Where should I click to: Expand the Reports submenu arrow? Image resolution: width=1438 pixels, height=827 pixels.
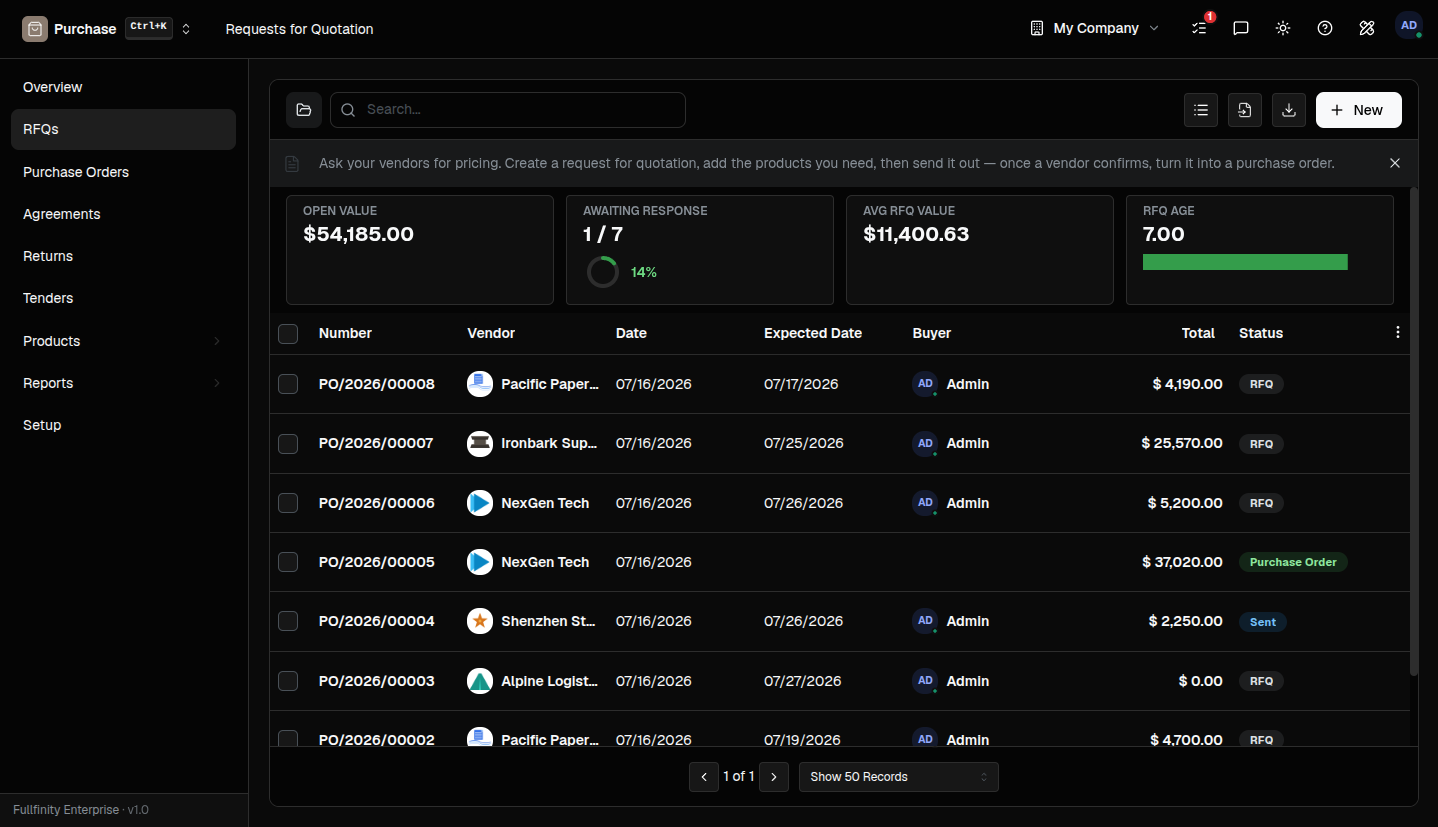click(217, 383)
